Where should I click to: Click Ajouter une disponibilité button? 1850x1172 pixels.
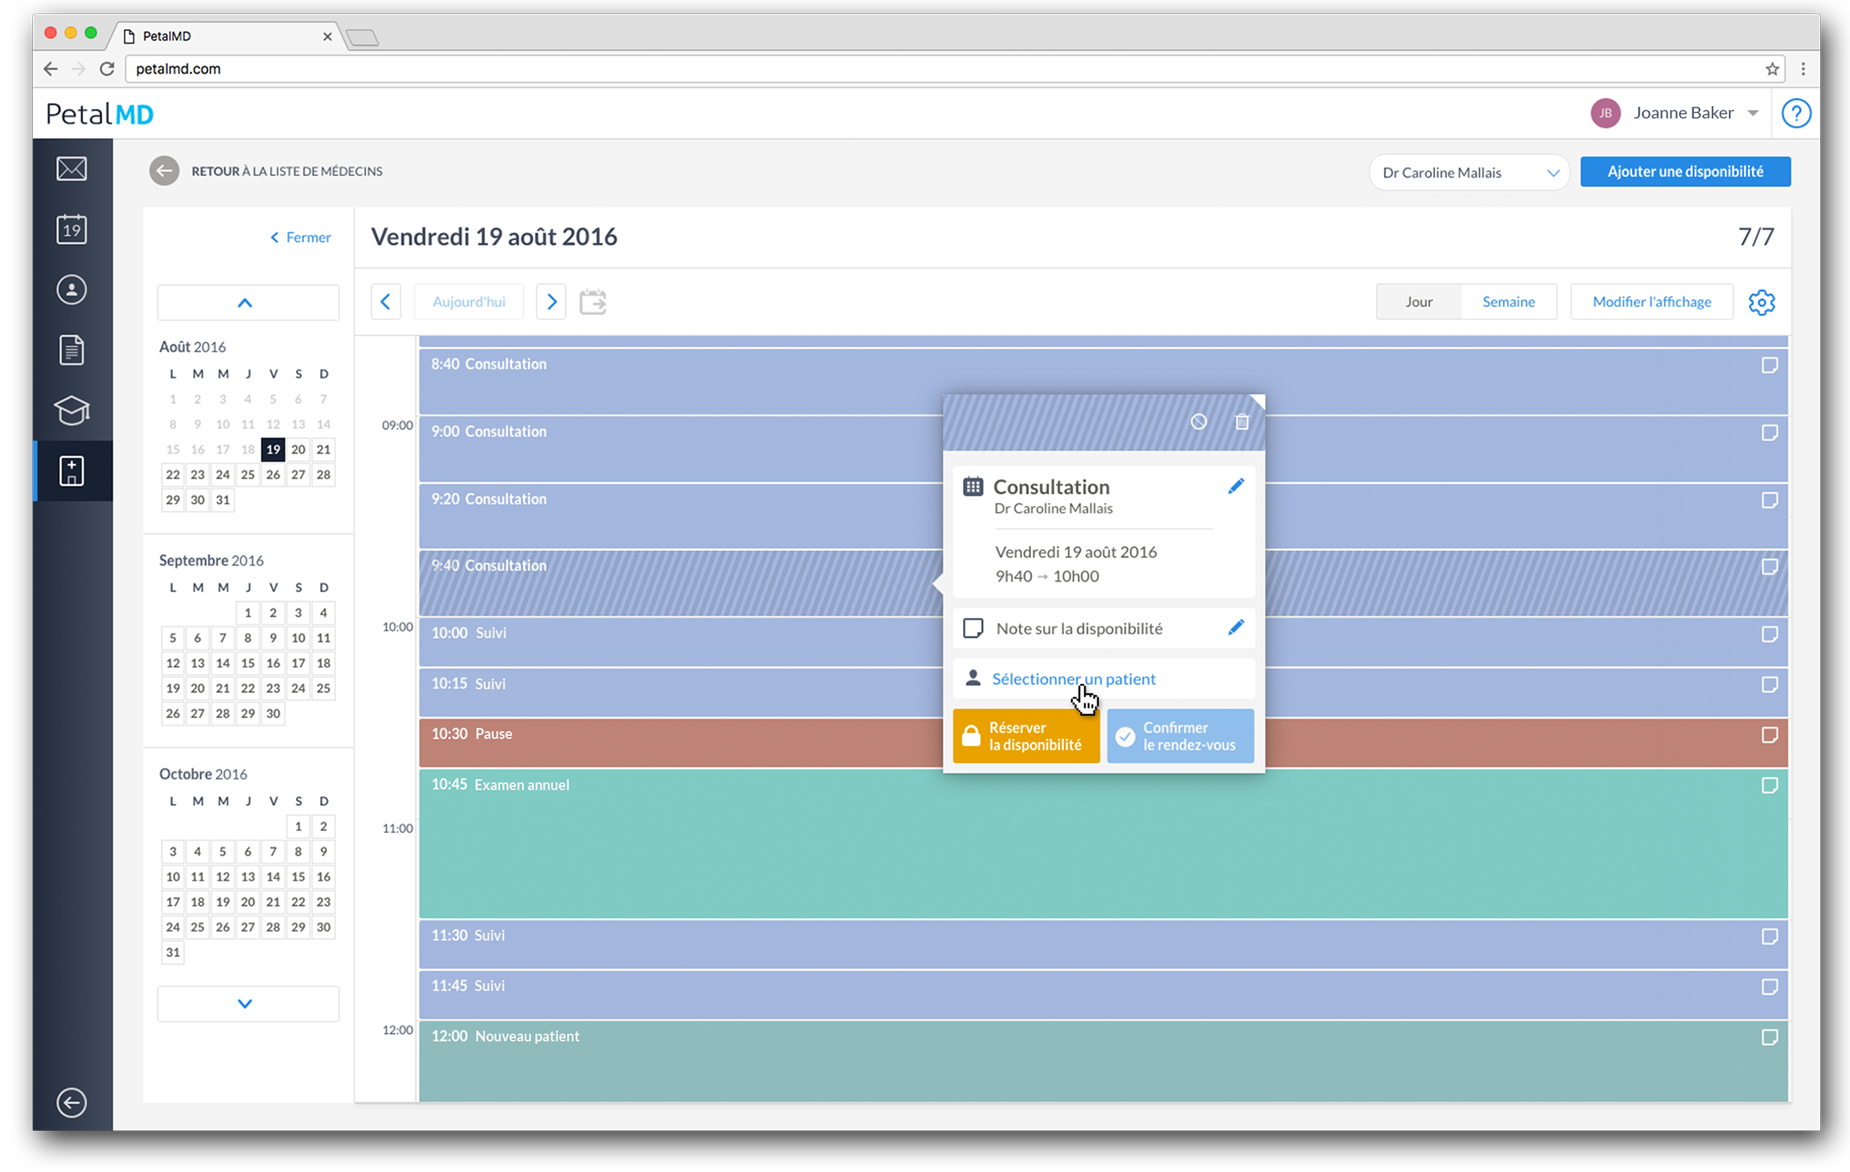(1685, 172)
